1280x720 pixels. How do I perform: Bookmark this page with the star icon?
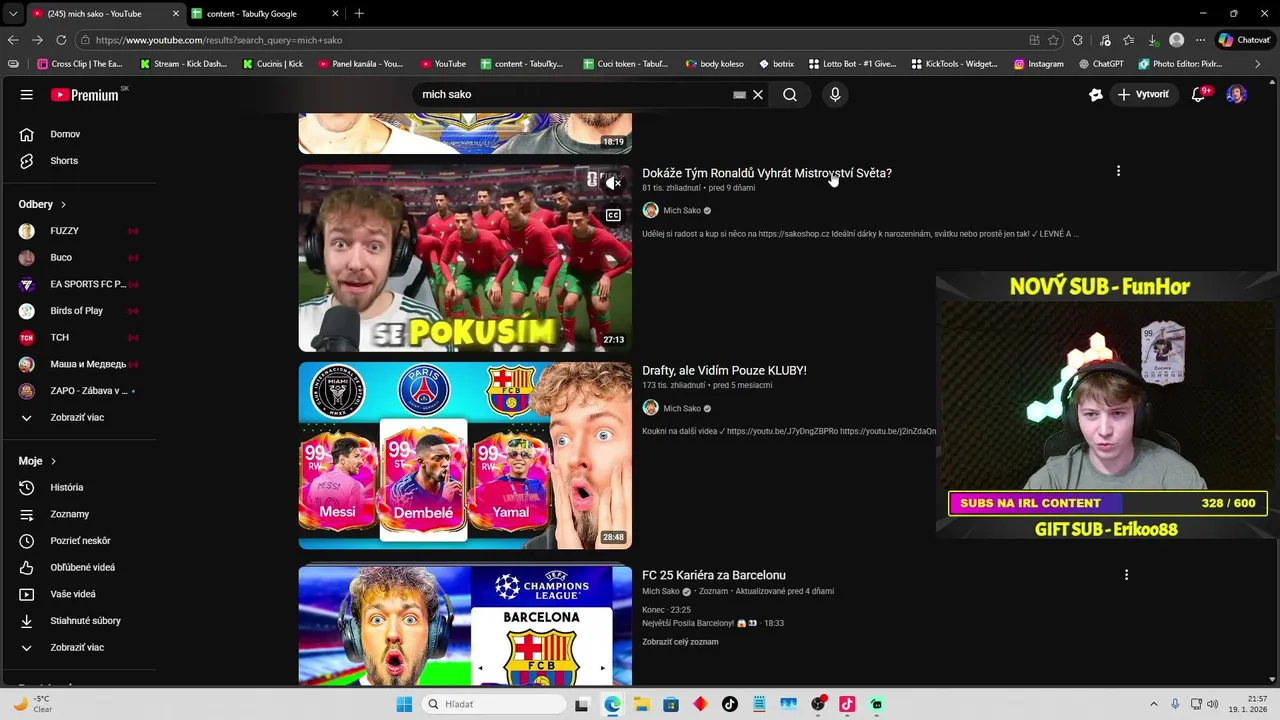(1053, 40)
